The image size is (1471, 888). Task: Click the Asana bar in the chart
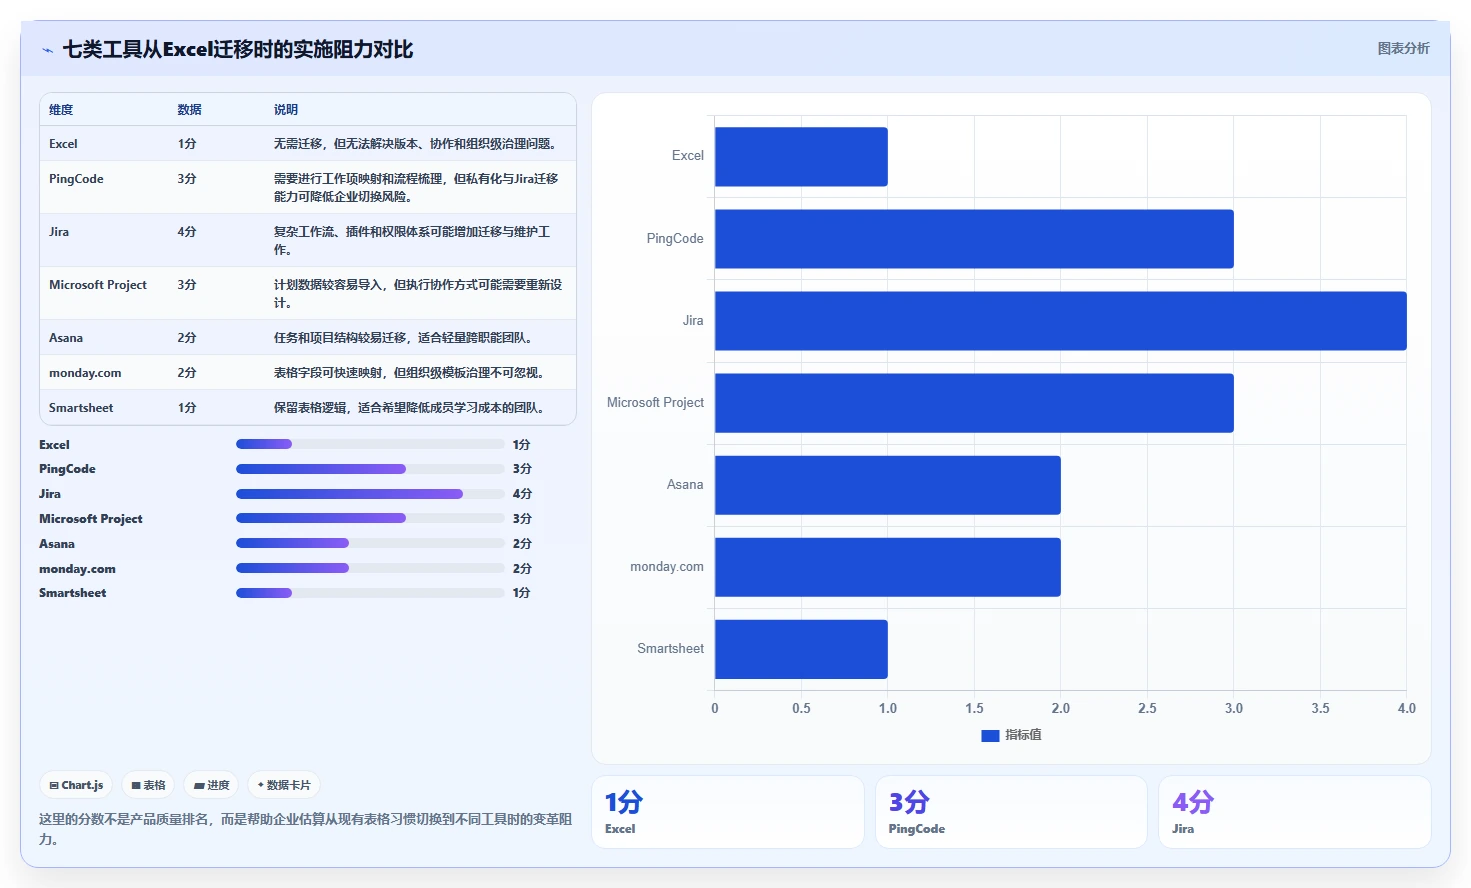pyautogui.click(x=887, y=485)
